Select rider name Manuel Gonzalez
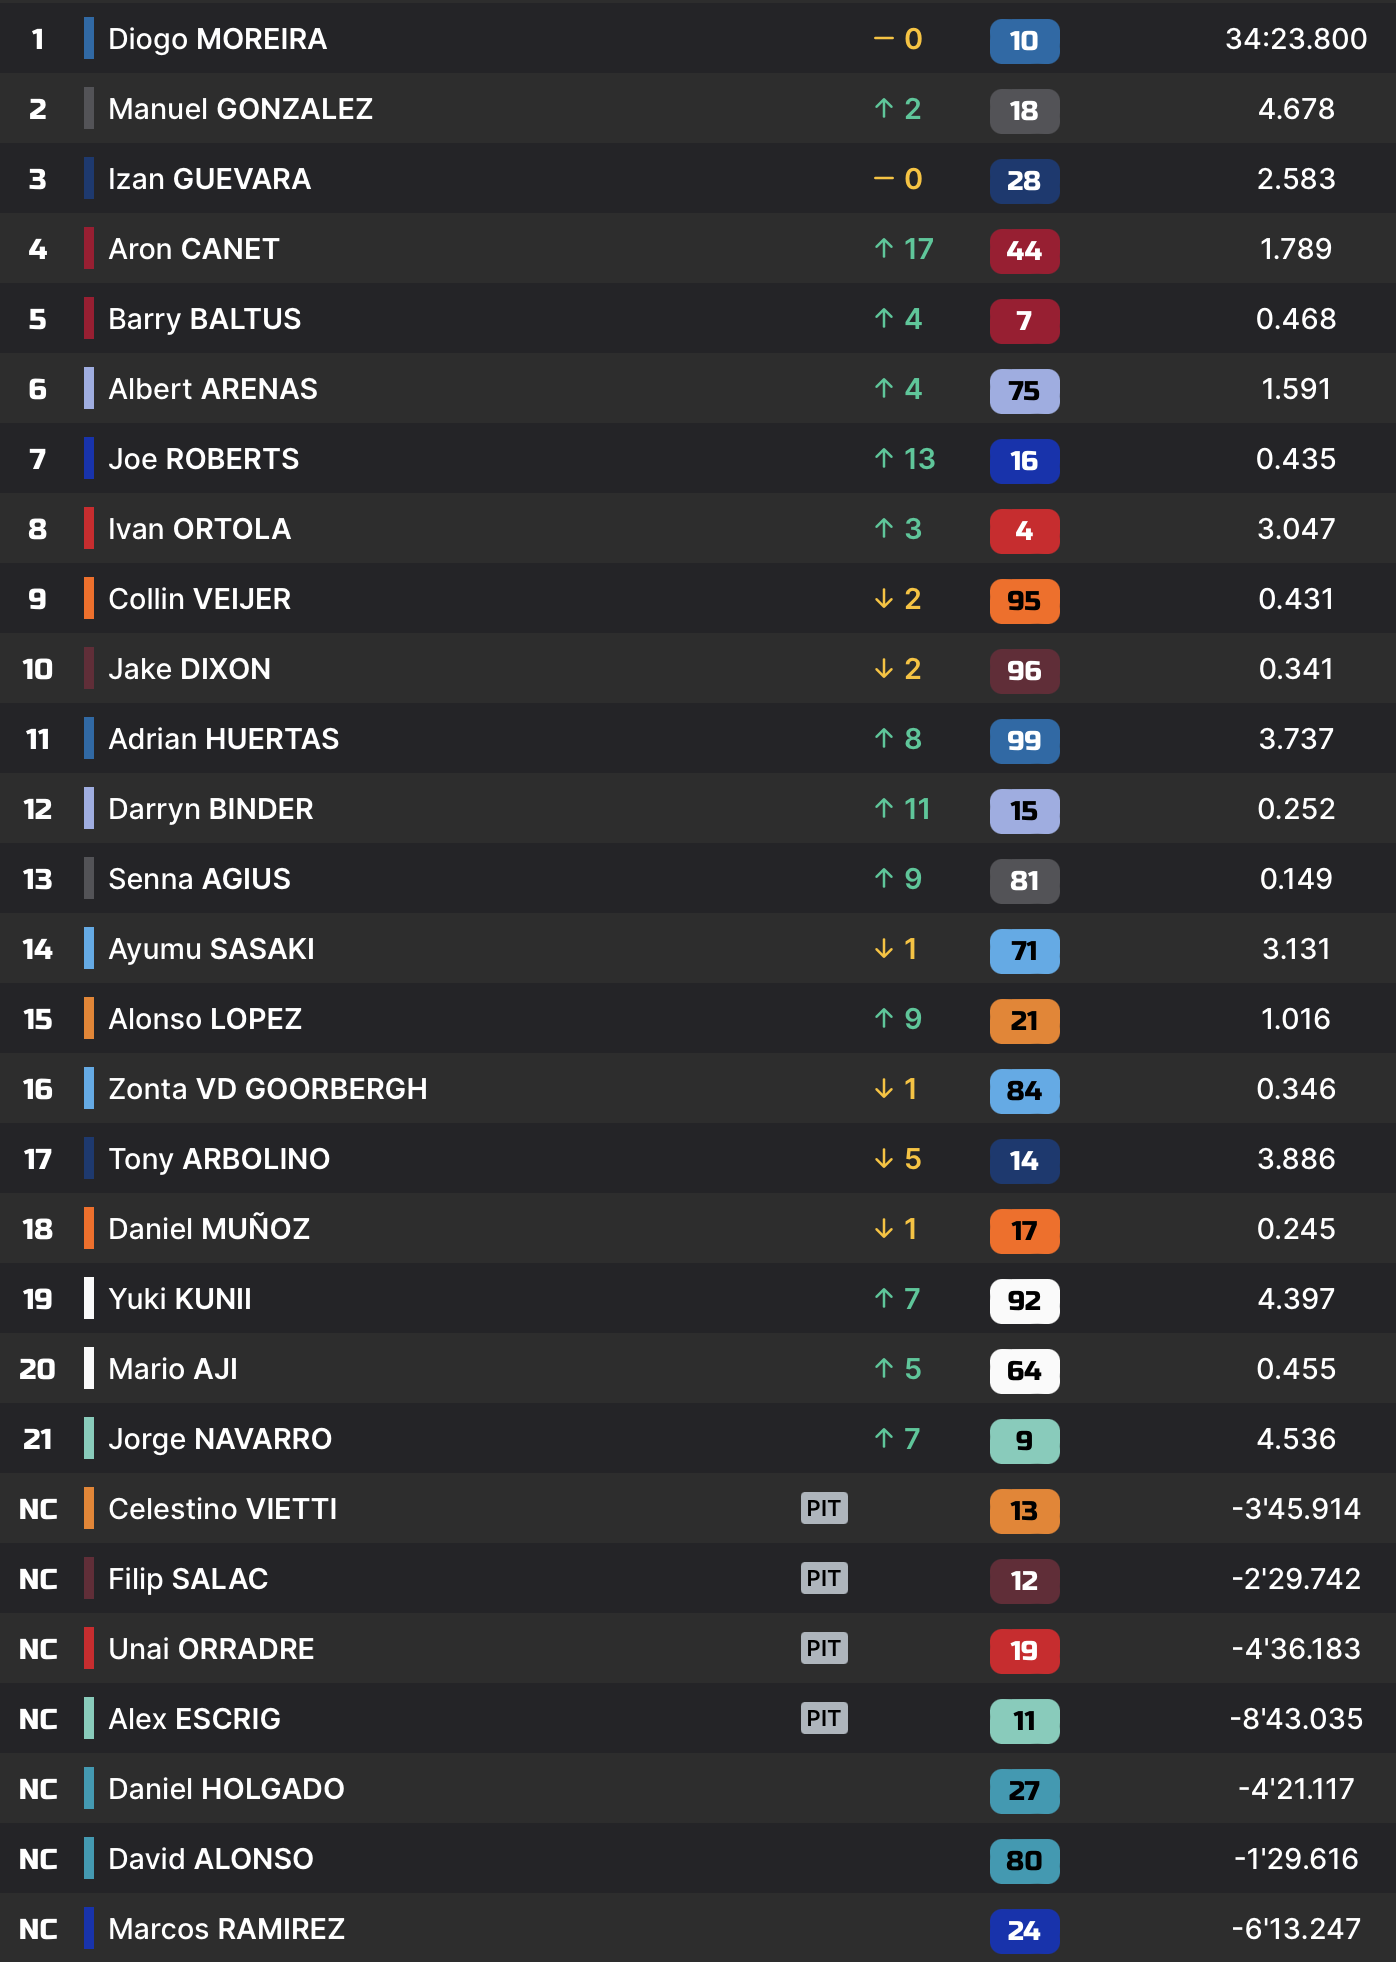The width and height of the screenshot is (1396, 1962). pyautogui.click(x=240, y=109)
